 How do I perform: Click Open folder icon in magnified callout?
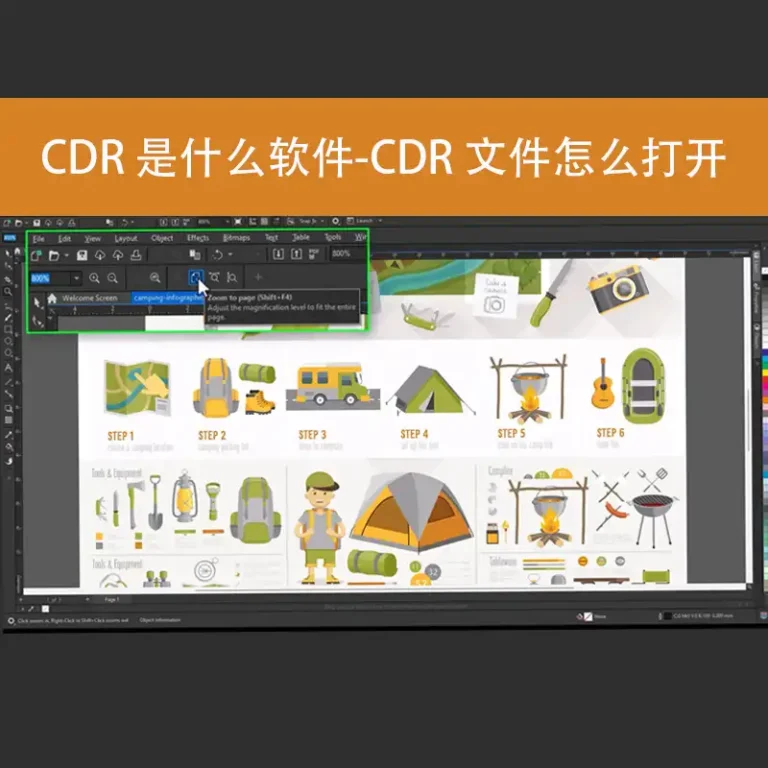[54, 255]
